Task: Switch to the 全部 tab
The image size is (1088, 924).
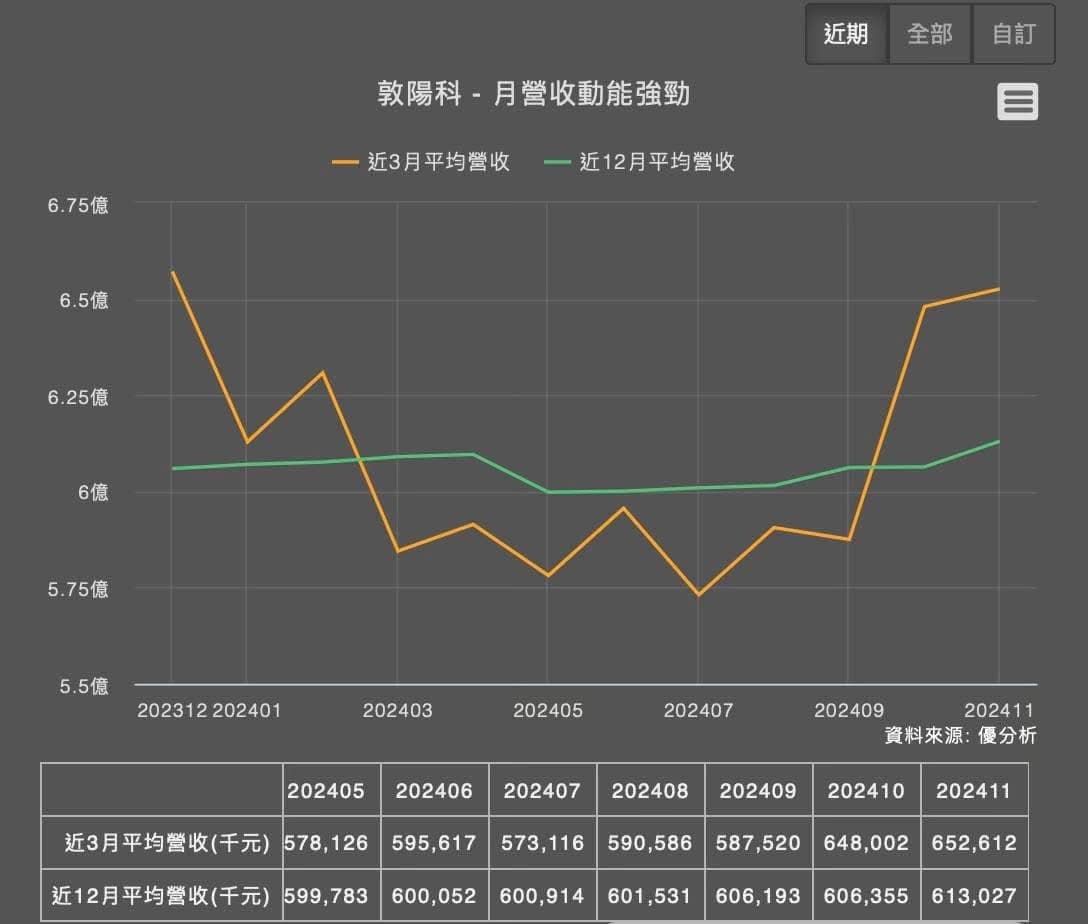Action: 930,33
